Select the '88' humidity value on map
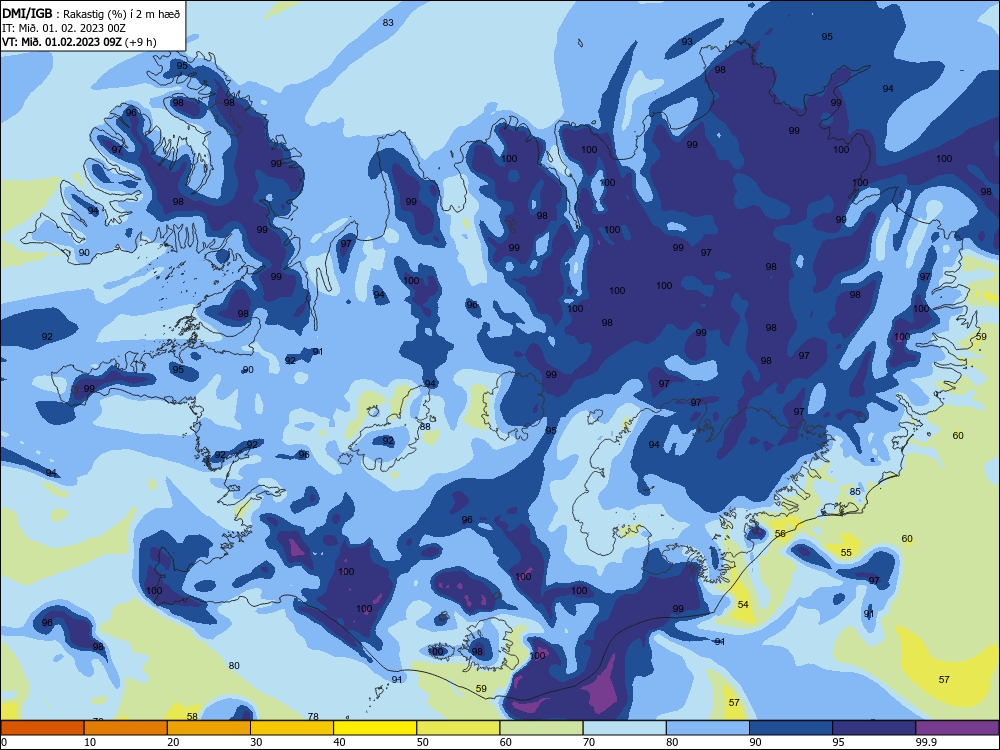This screenshot has width=1000, height=750. point(425,427)
